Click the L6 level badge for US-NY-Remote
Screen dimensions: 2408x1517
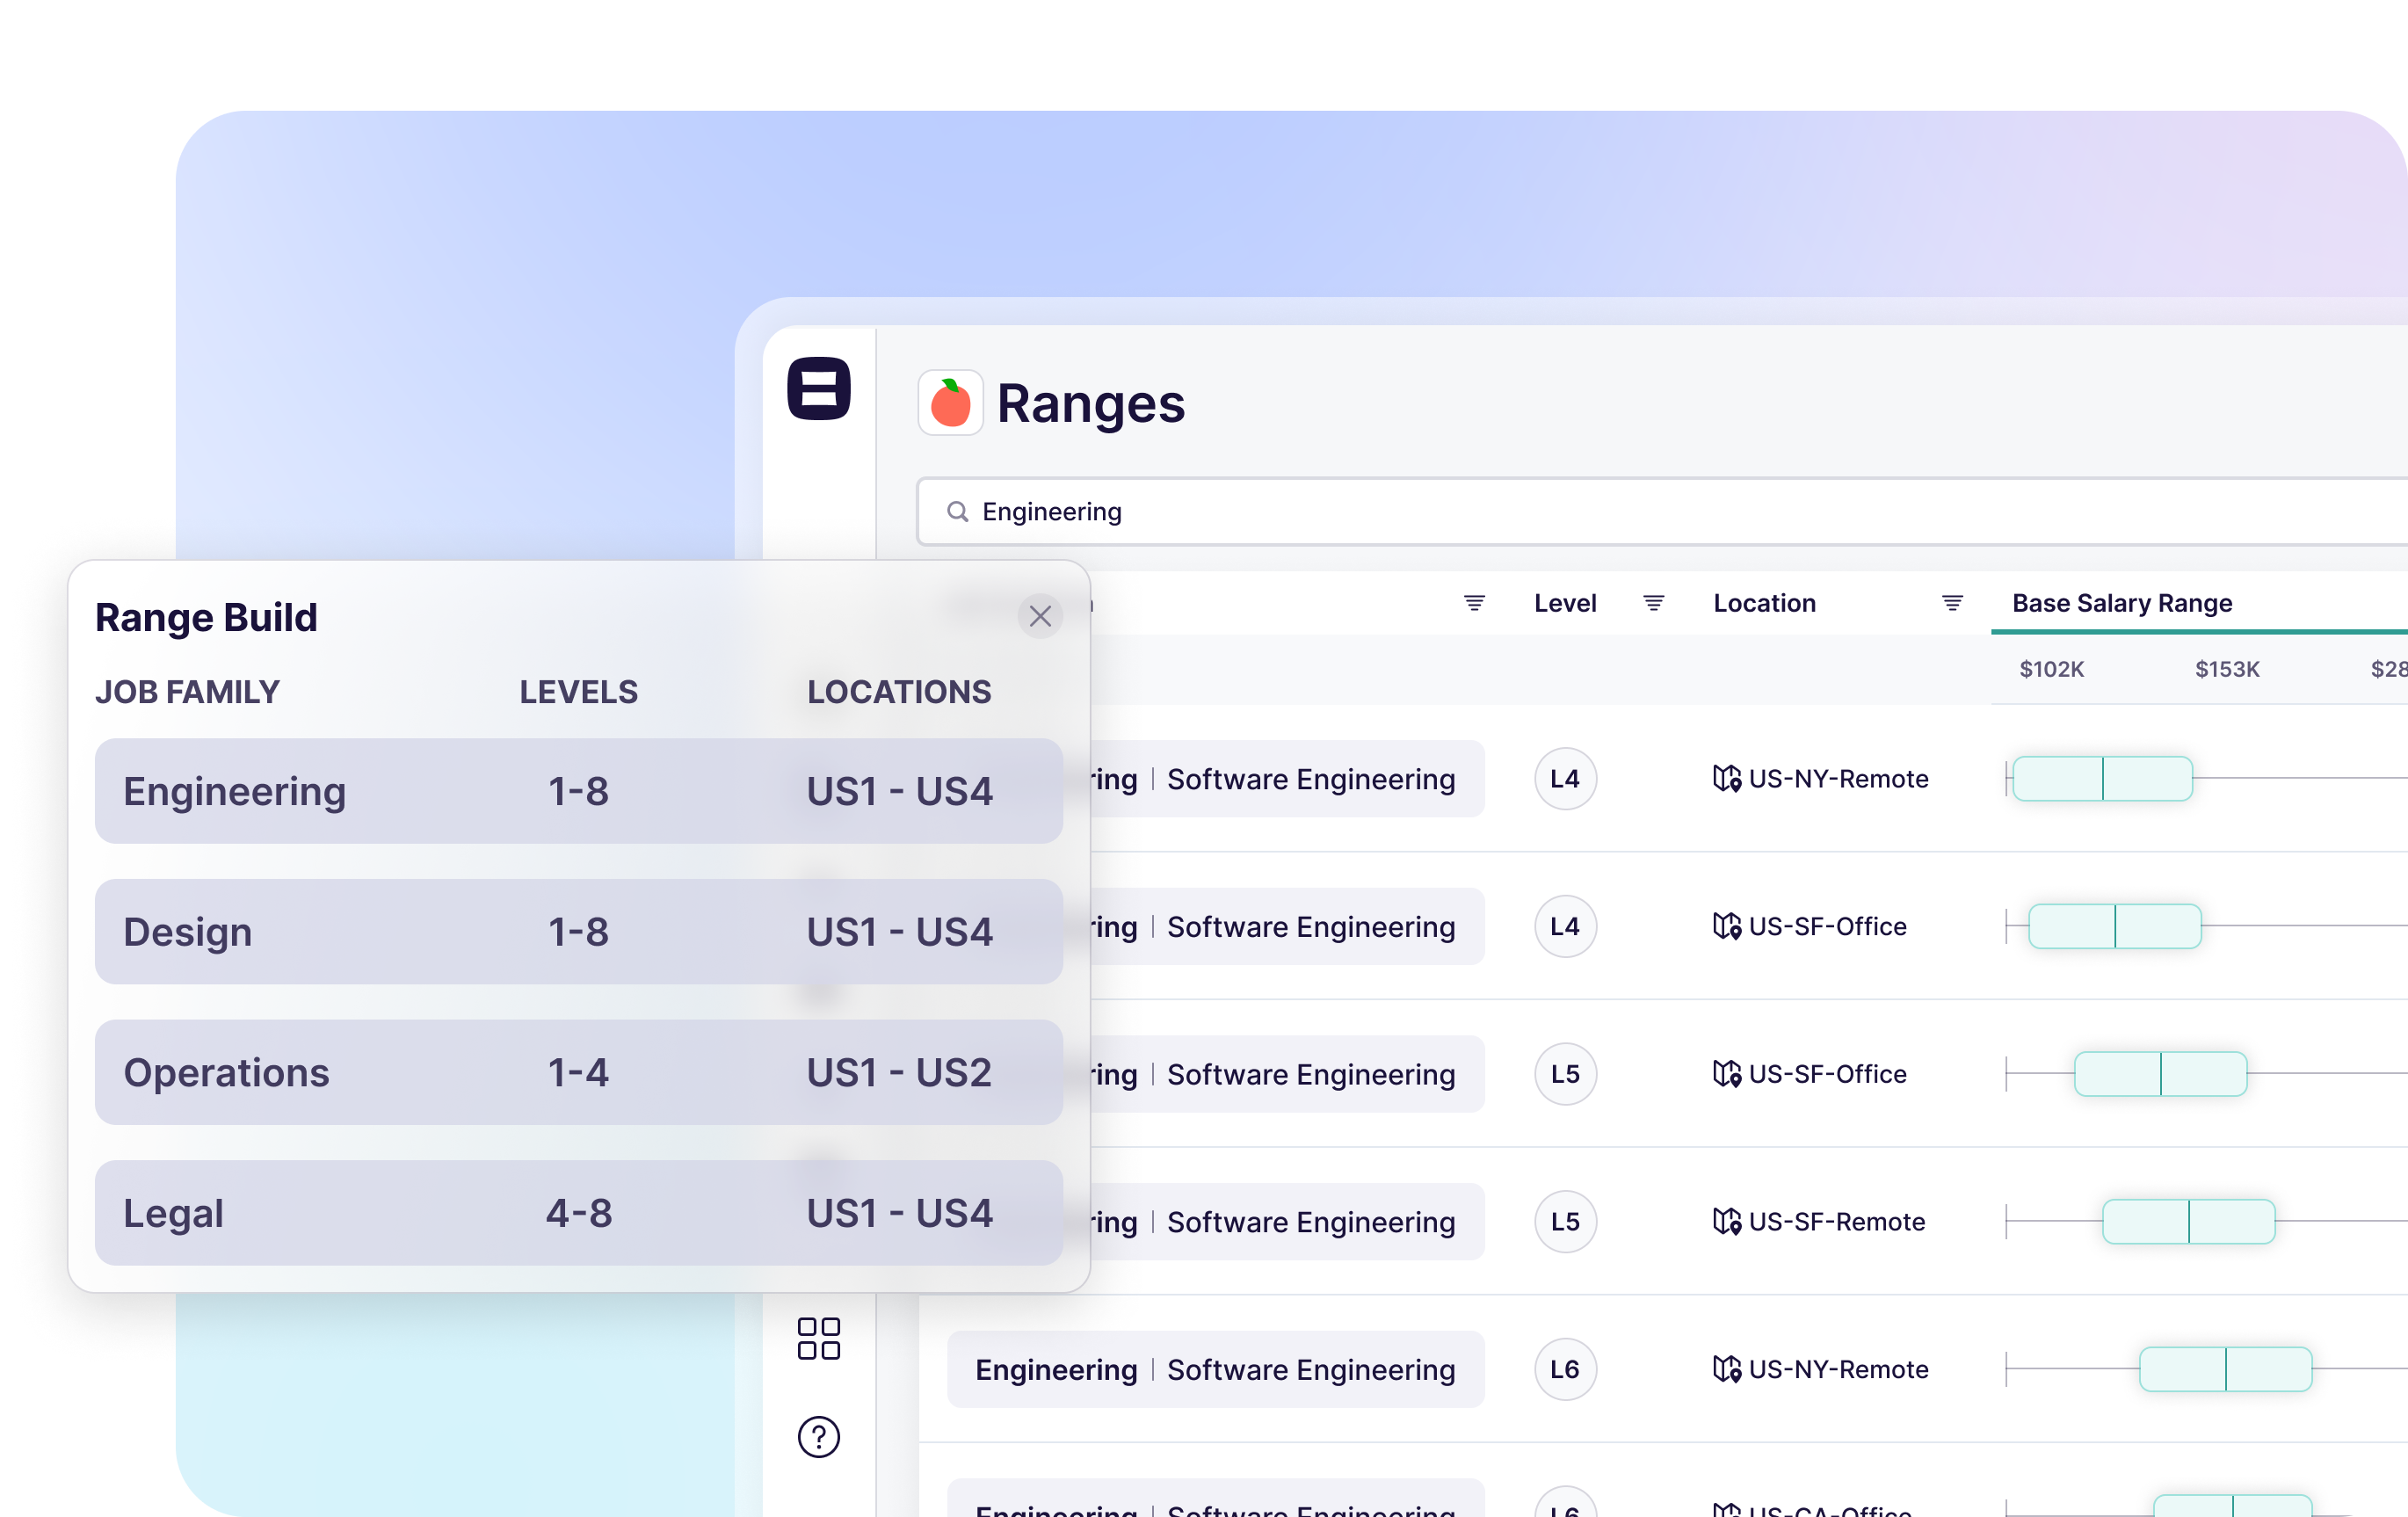[x=1565, y=1369]
